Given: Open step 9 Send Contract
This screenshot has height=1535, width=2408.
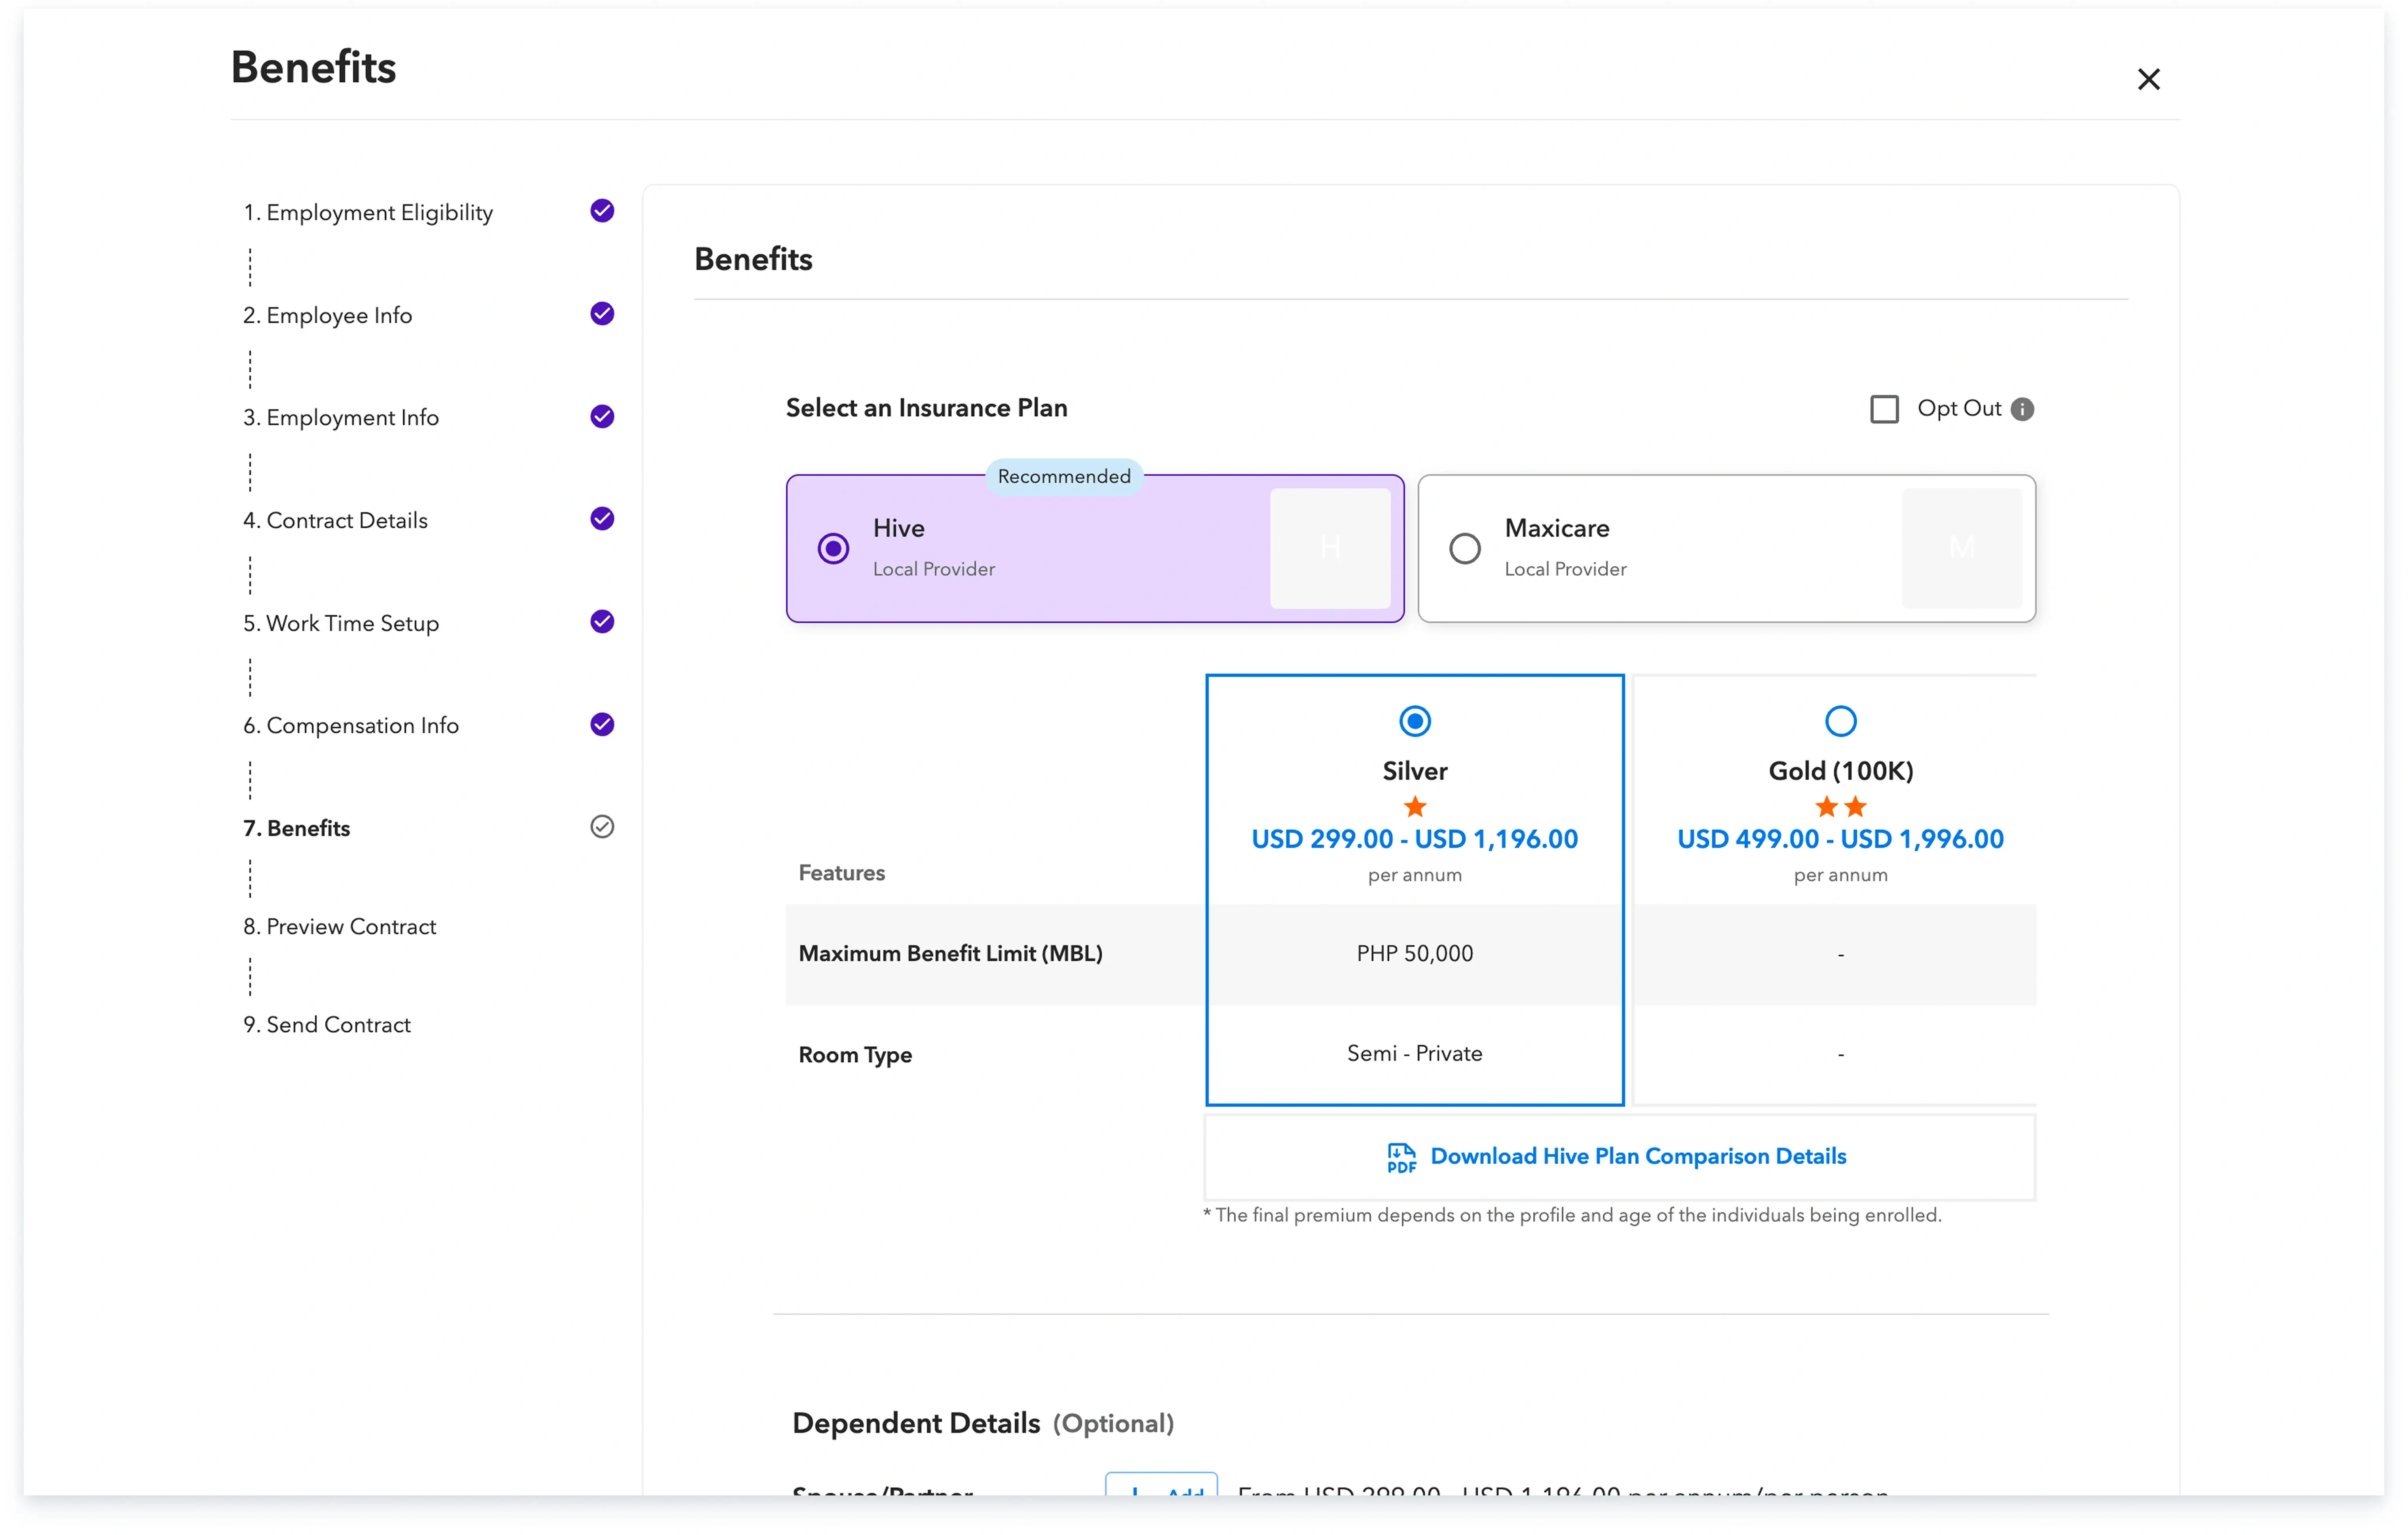Looking at the screenshot, I should click(x=327, y=1025).
